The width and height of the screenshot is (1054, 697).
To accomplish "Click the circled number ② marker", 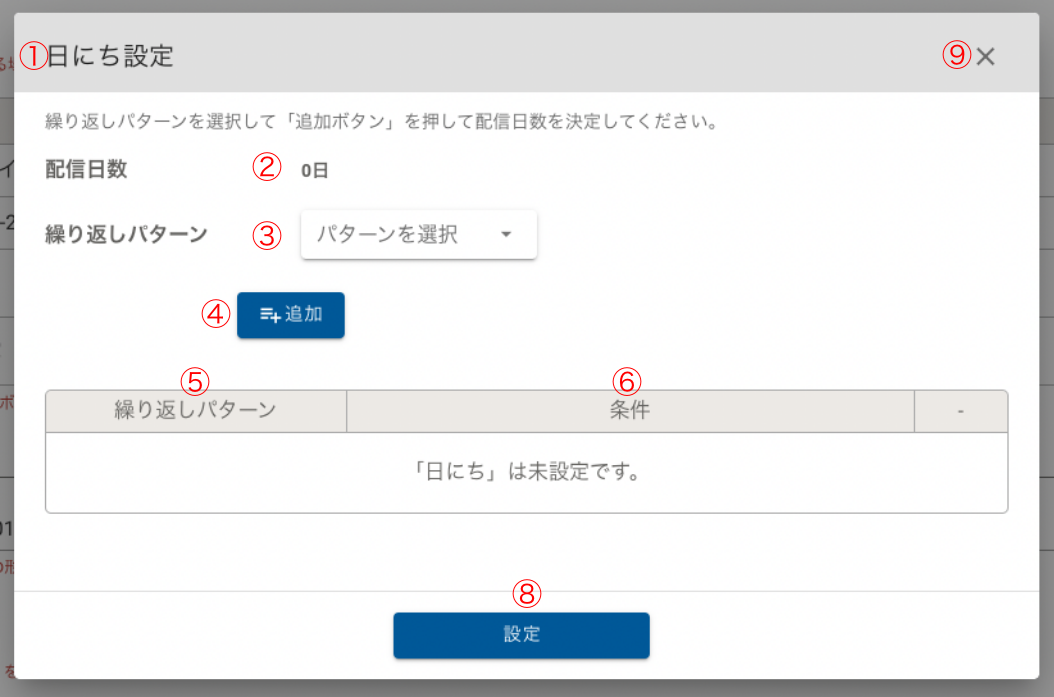I will 265,168.
